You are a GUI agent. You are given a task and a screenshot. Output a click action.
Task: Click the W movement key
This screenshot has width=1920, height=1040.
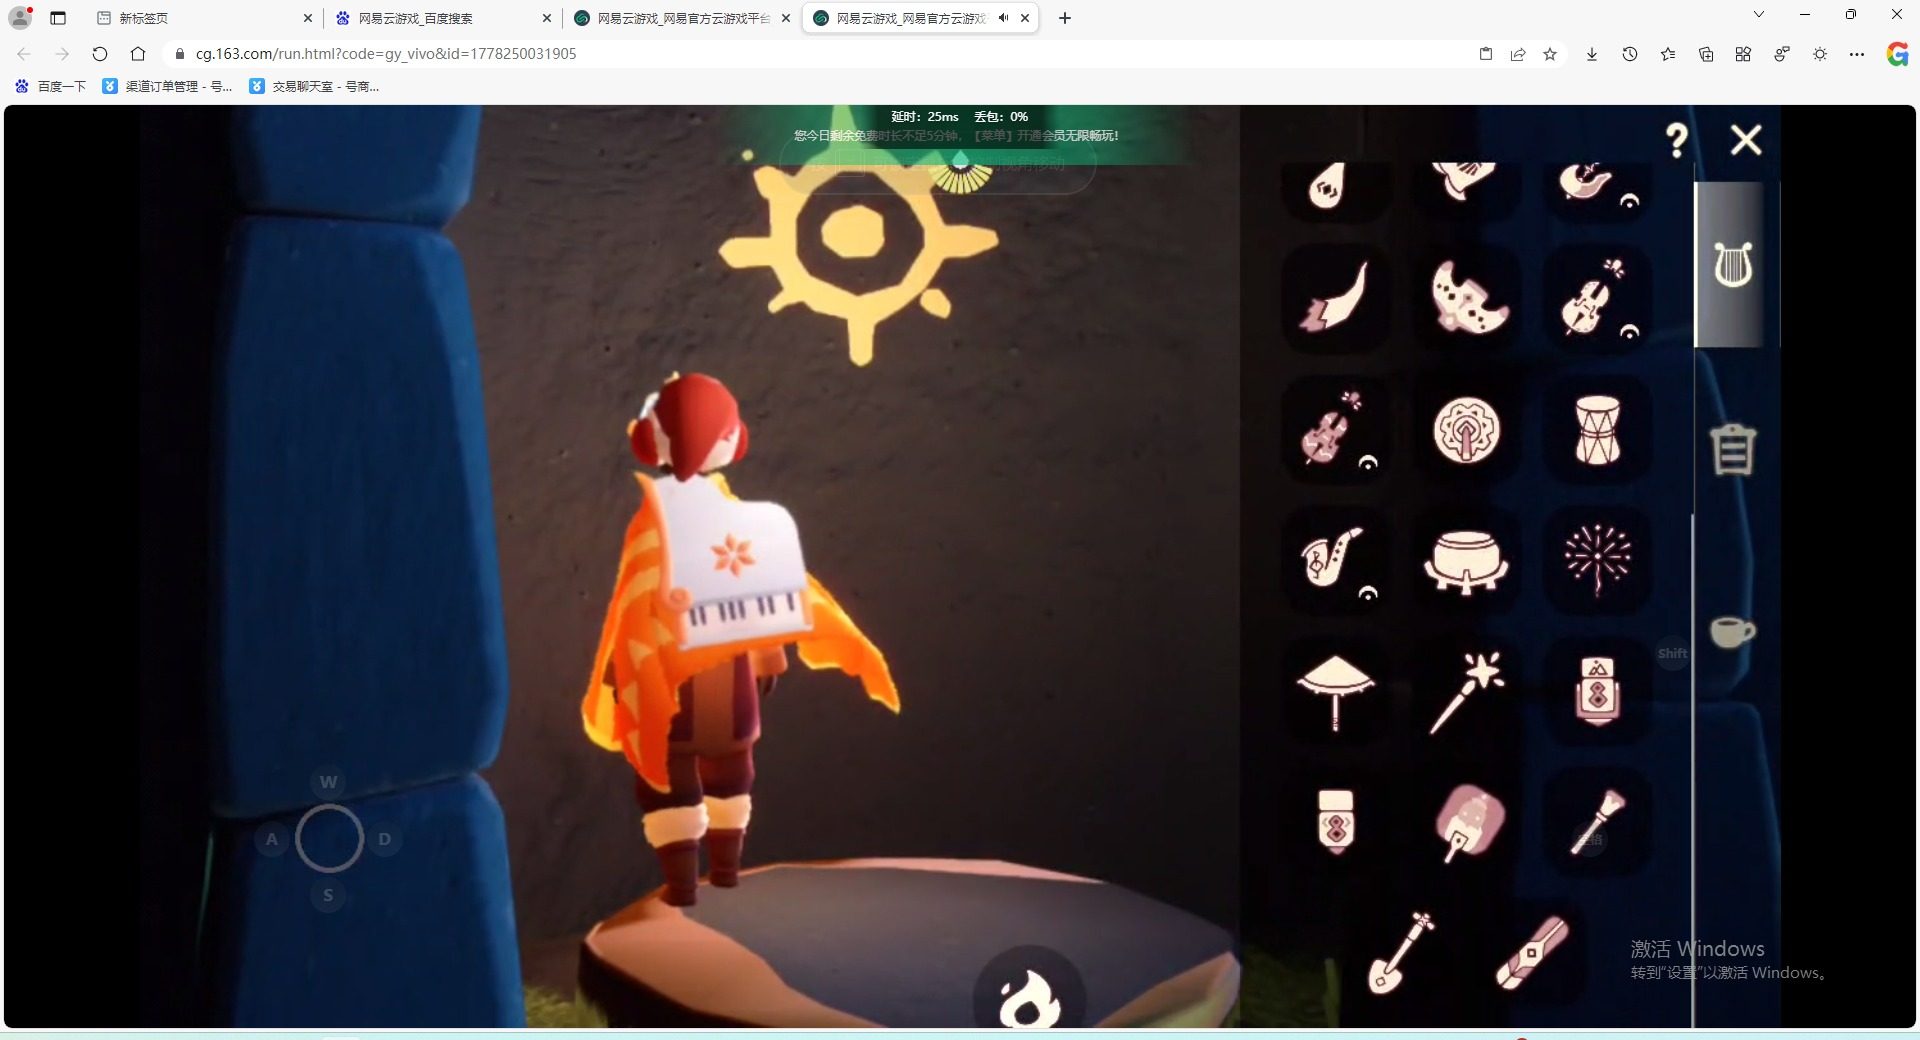tap(328, 782)
